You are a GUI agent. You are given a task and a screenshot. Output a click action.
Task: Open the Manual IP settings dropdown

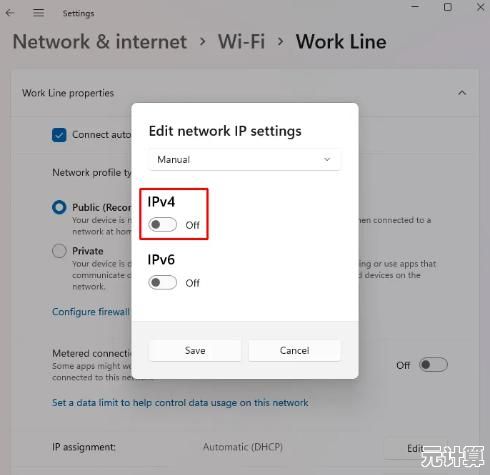[245, 160]
